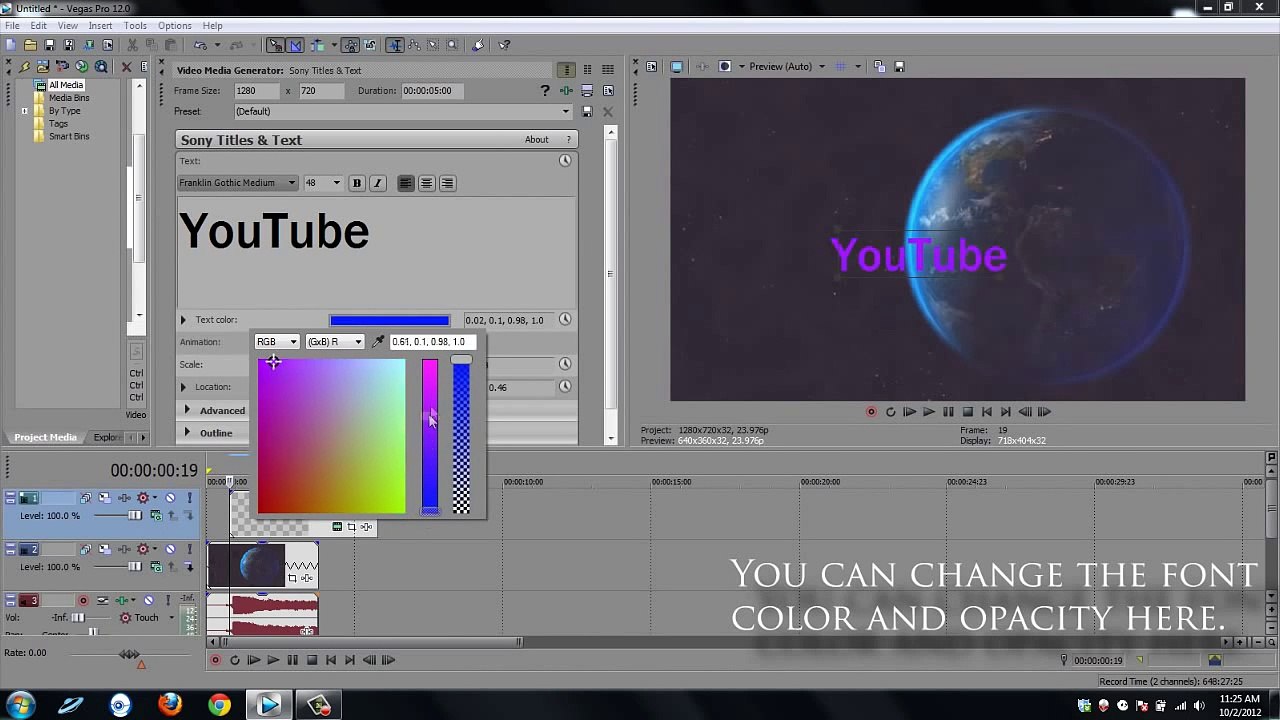Click the color value input field
Viewport: 1280px width, 720px height.
tap(433, 342)
